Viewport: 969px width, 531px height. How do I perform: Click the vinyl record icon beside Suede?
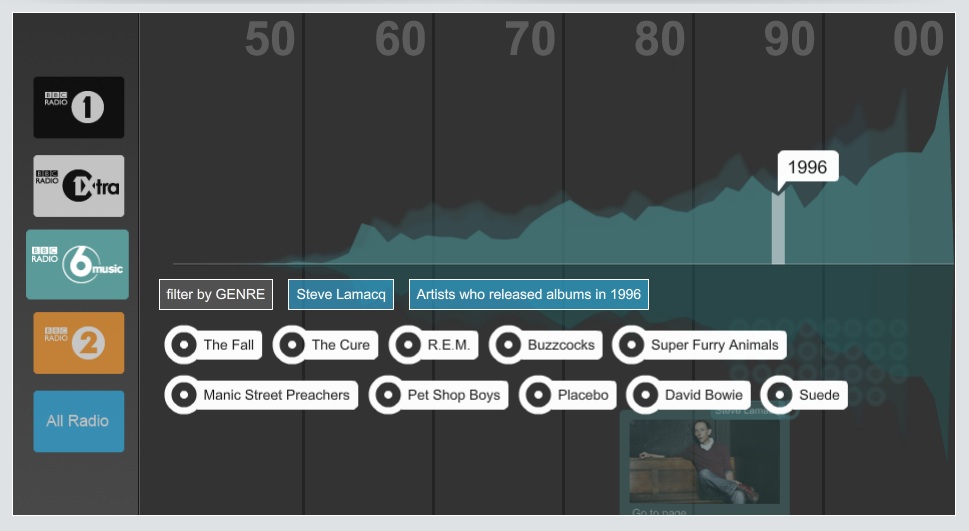point(779,395)
